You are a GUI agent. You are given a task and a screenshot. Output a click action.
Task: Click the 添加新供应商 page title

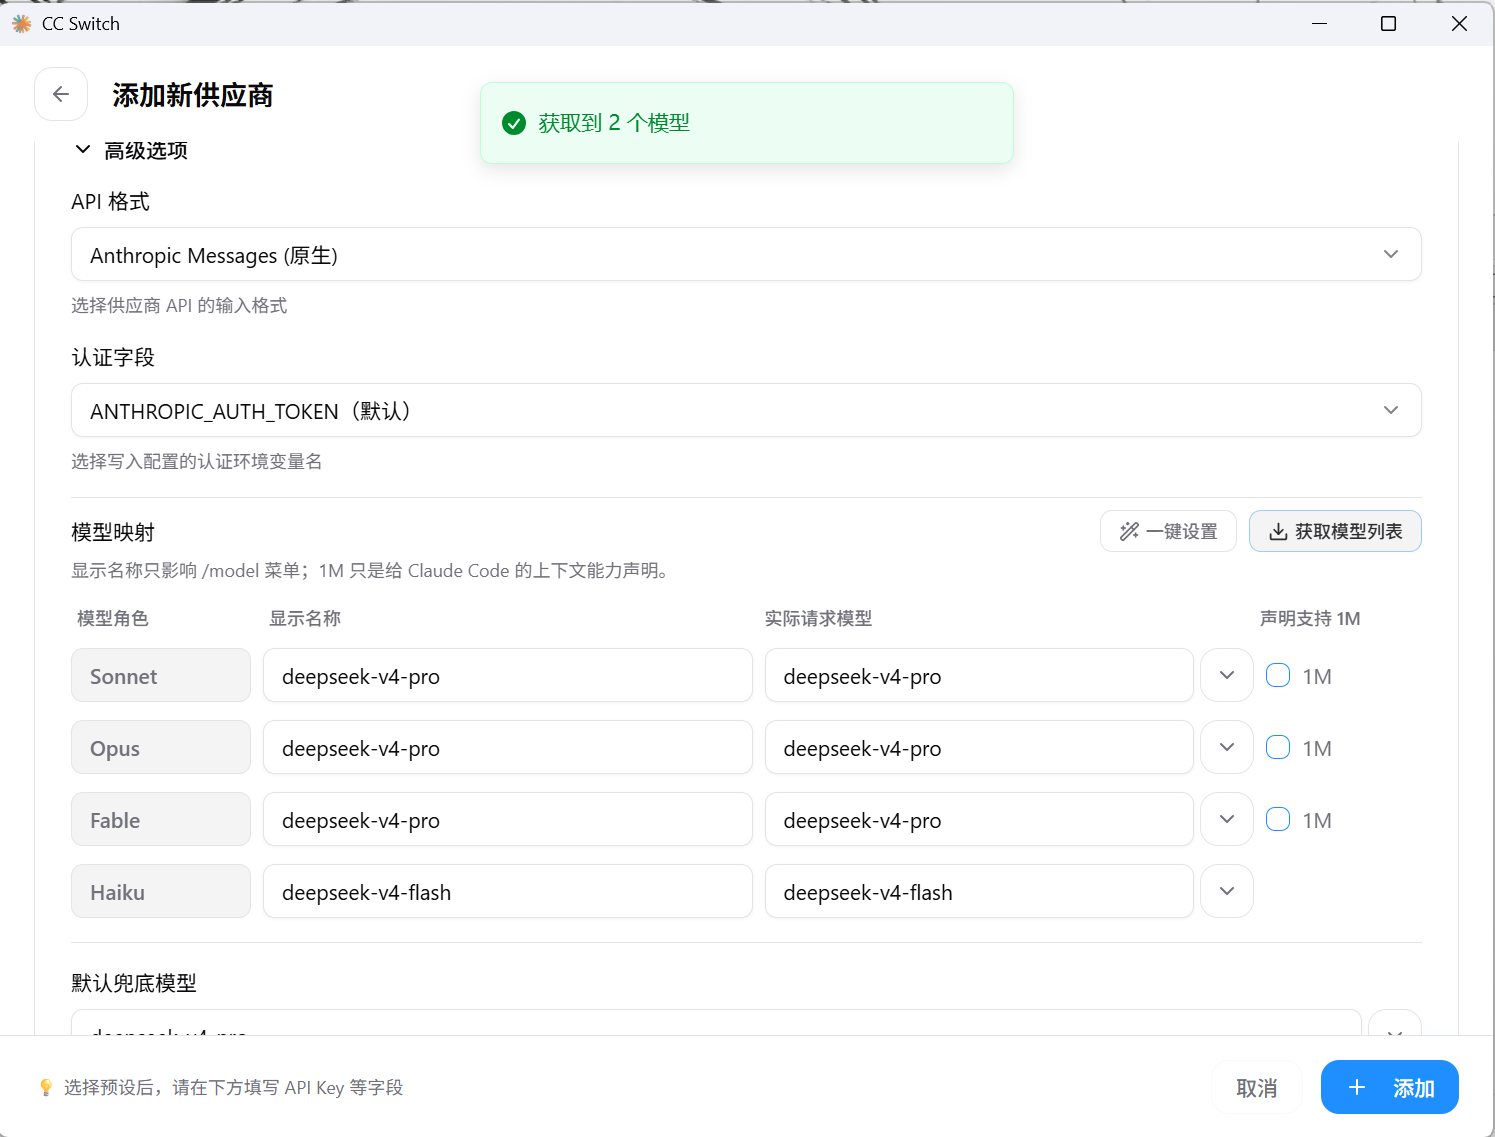pos(193,95)
